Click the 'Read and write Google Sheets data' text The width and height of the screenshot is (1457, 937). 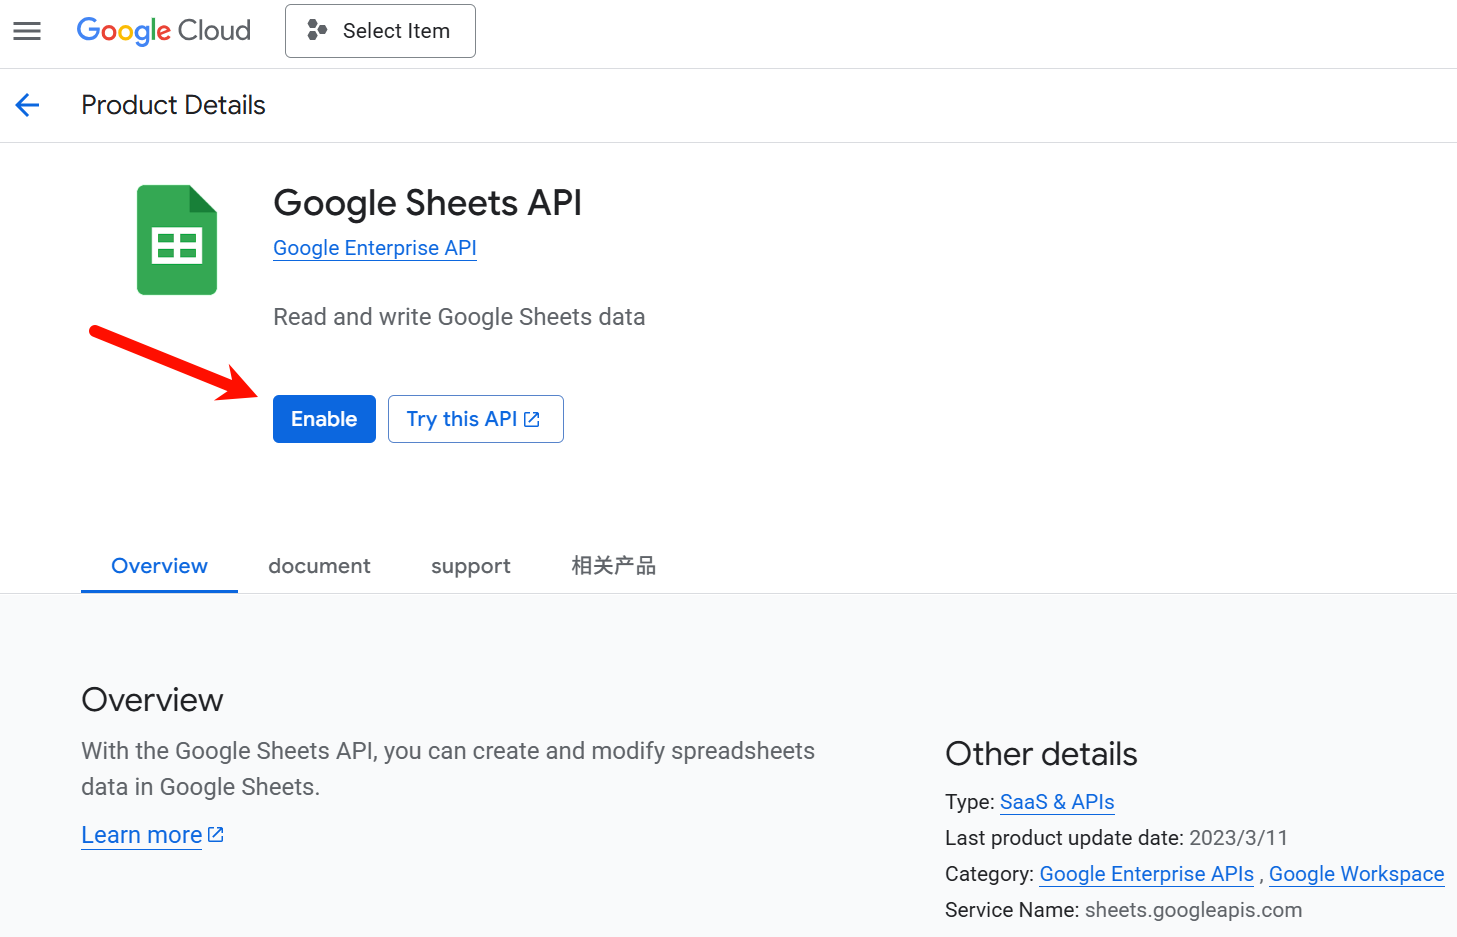pyautogui.click(x=459, y=317)
